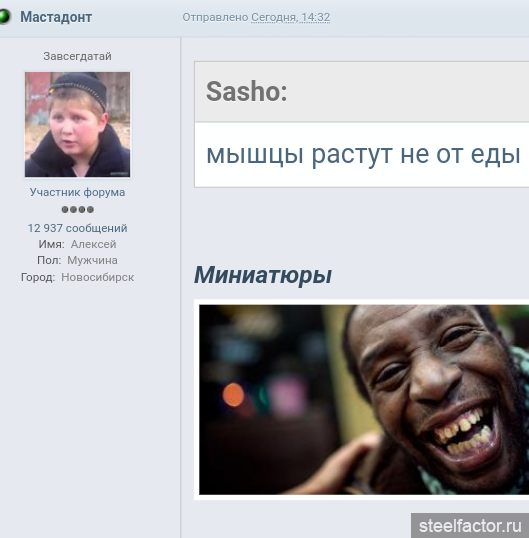This screenshot has height=538, width=529.
Task: Click the Город field label
Action: click(38, 277)
